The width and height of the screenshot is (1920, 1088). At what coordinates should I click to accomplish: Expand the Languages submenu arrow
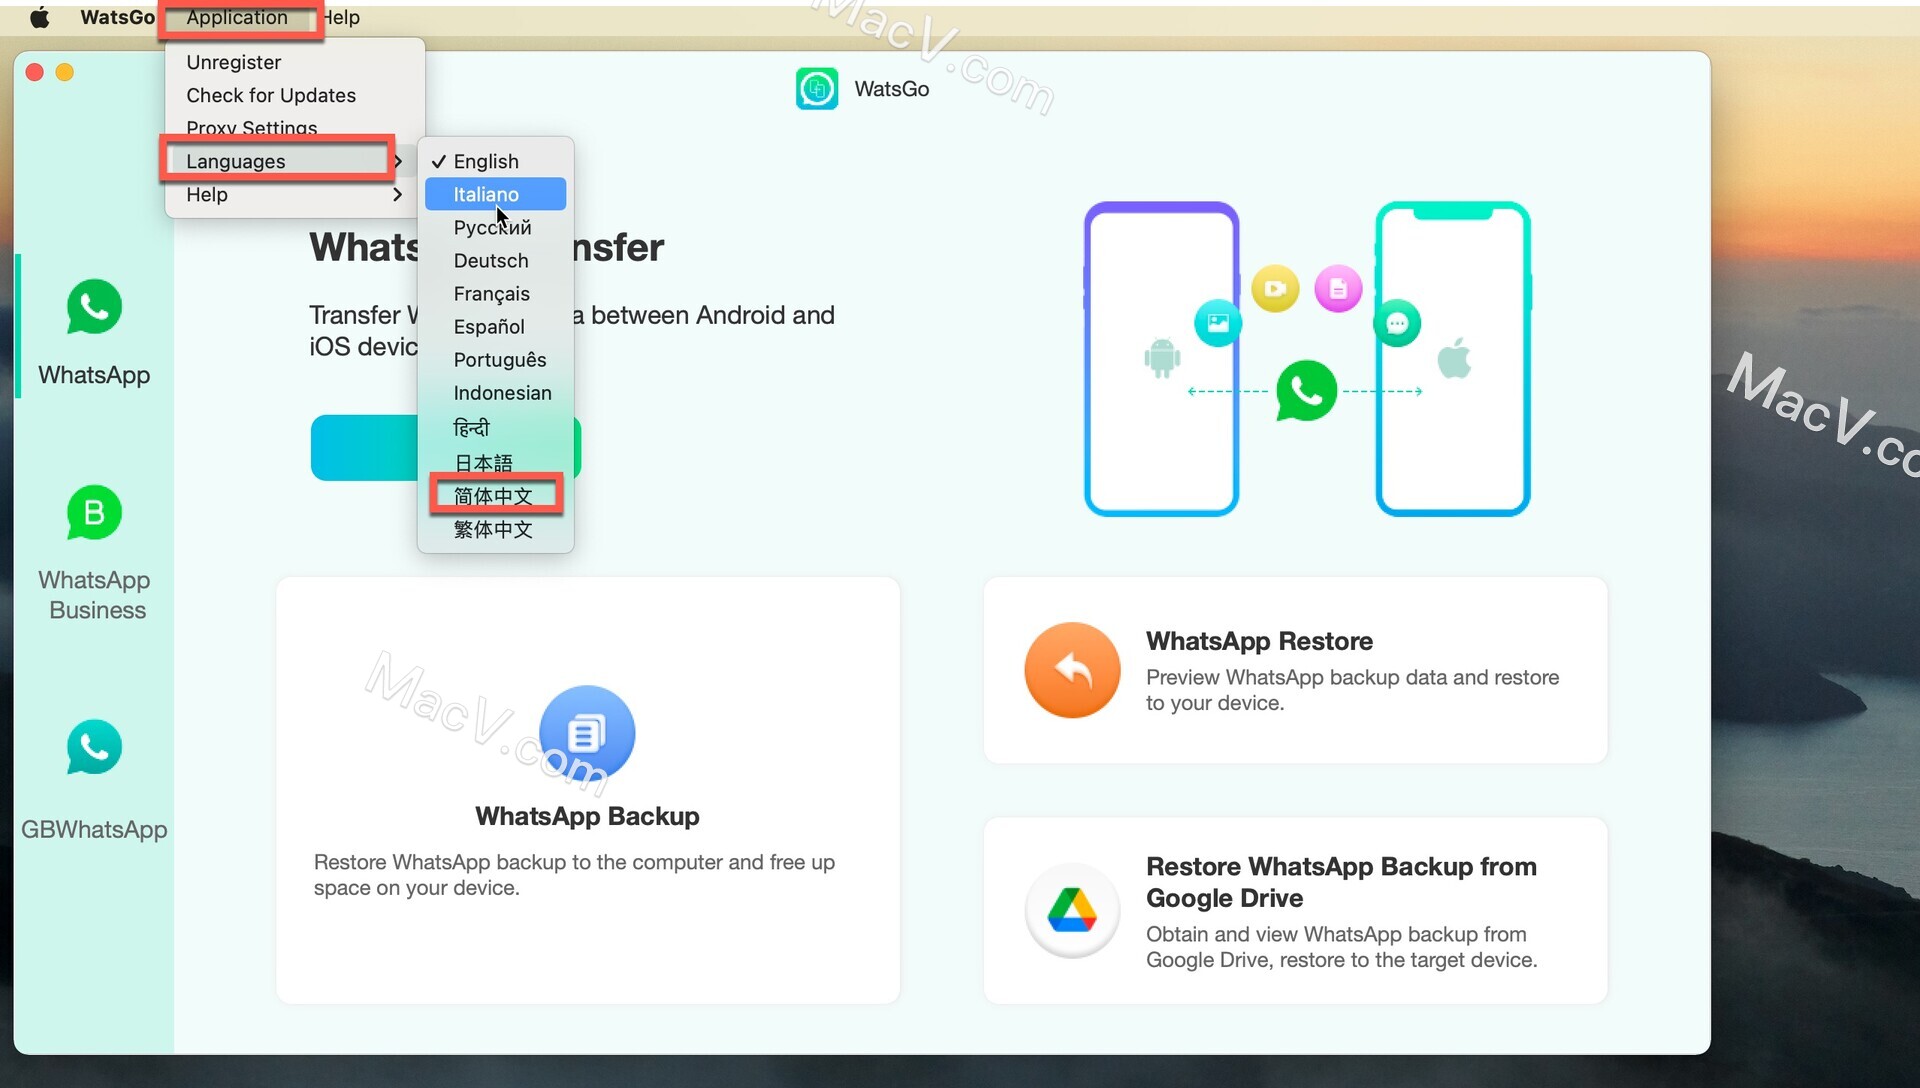398,161
